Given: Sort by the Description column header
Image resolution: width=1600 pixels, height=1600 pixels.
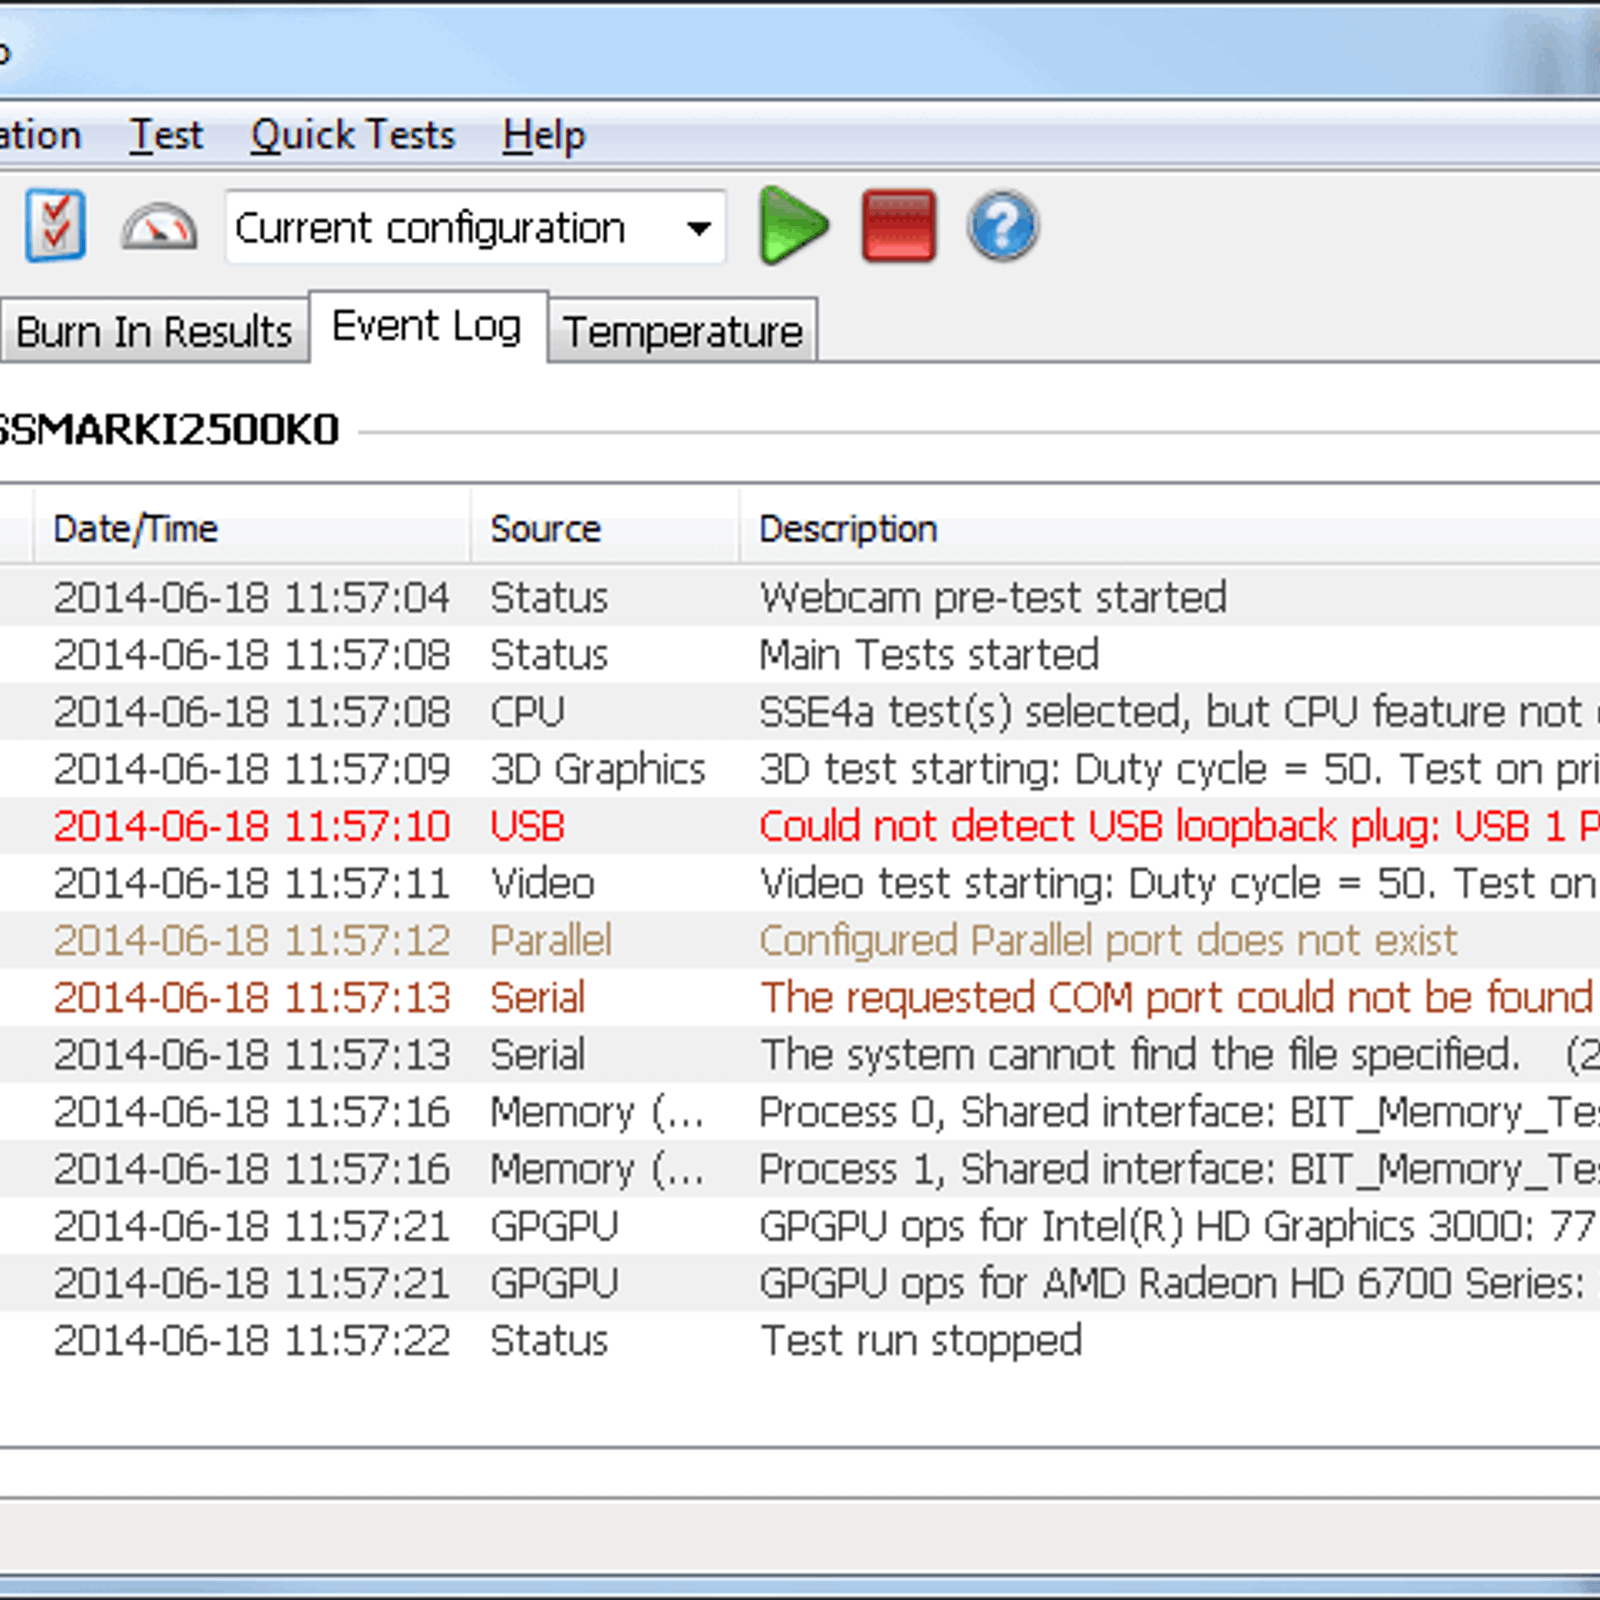Looking at the screenshot, I should pos(1170,528).
